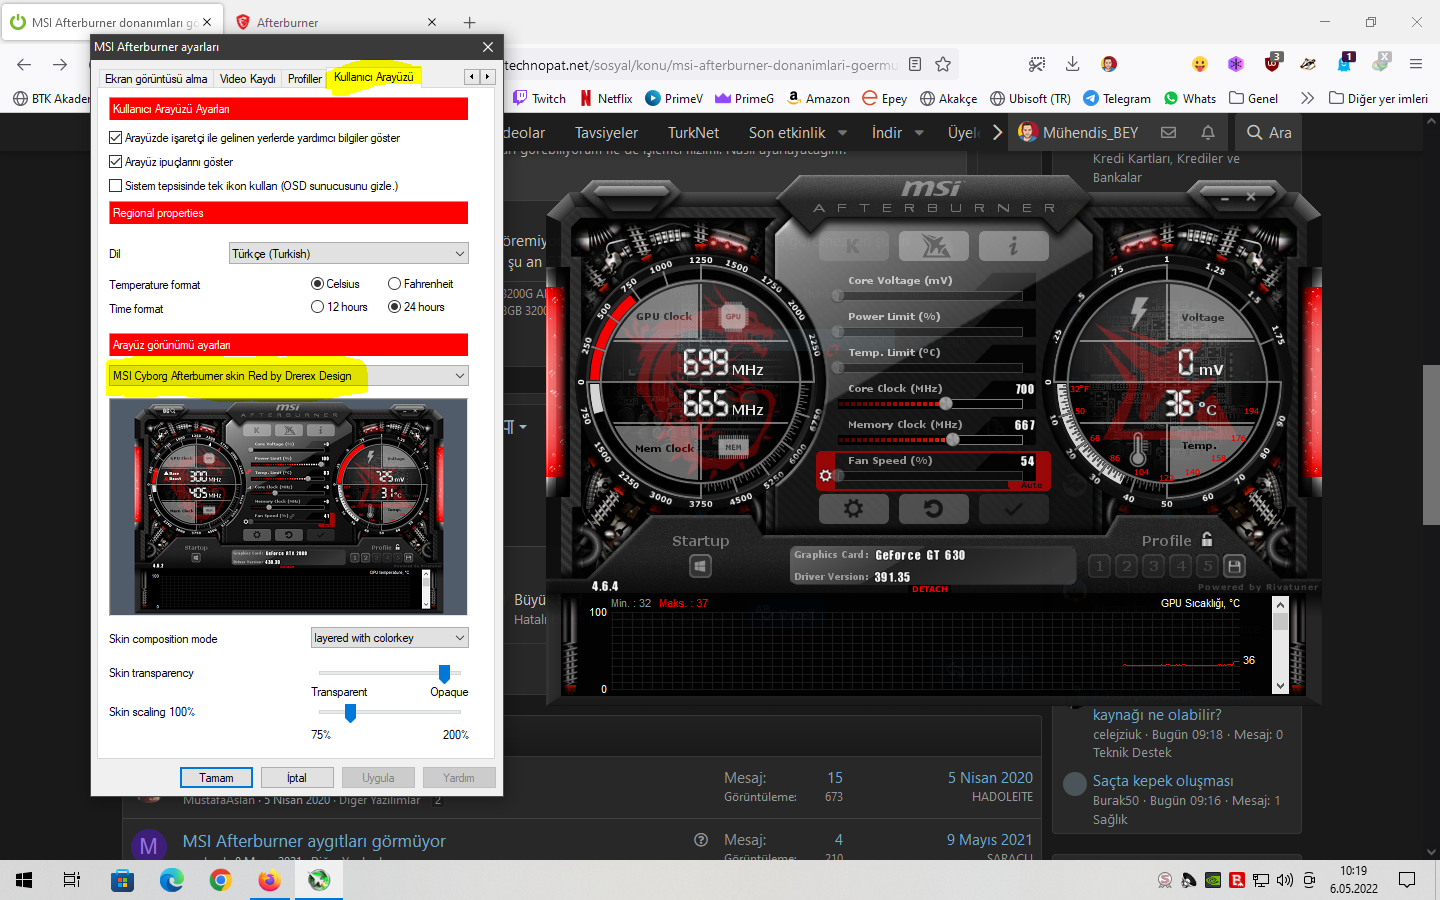Click the profile lock icon

coord(1207,539)
